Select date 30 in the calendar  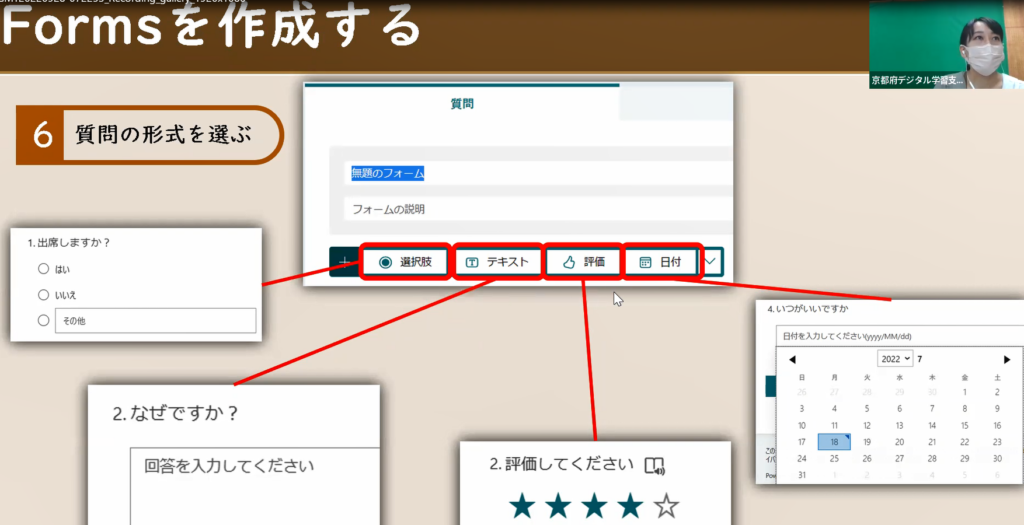997,458
